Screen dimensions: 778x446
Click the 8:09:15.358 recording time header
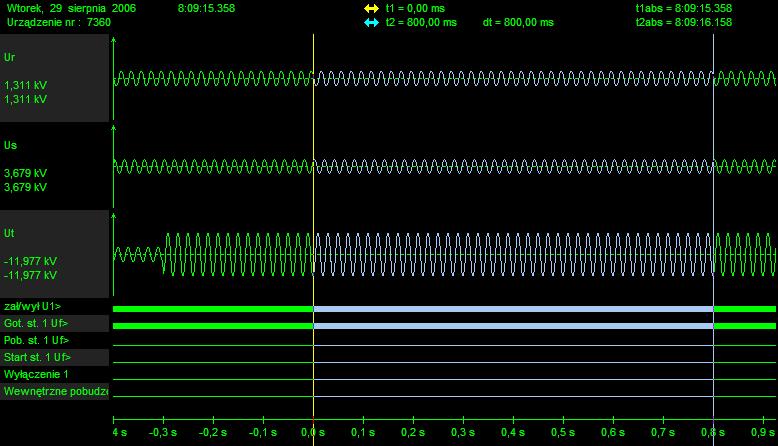click(206, 8)
